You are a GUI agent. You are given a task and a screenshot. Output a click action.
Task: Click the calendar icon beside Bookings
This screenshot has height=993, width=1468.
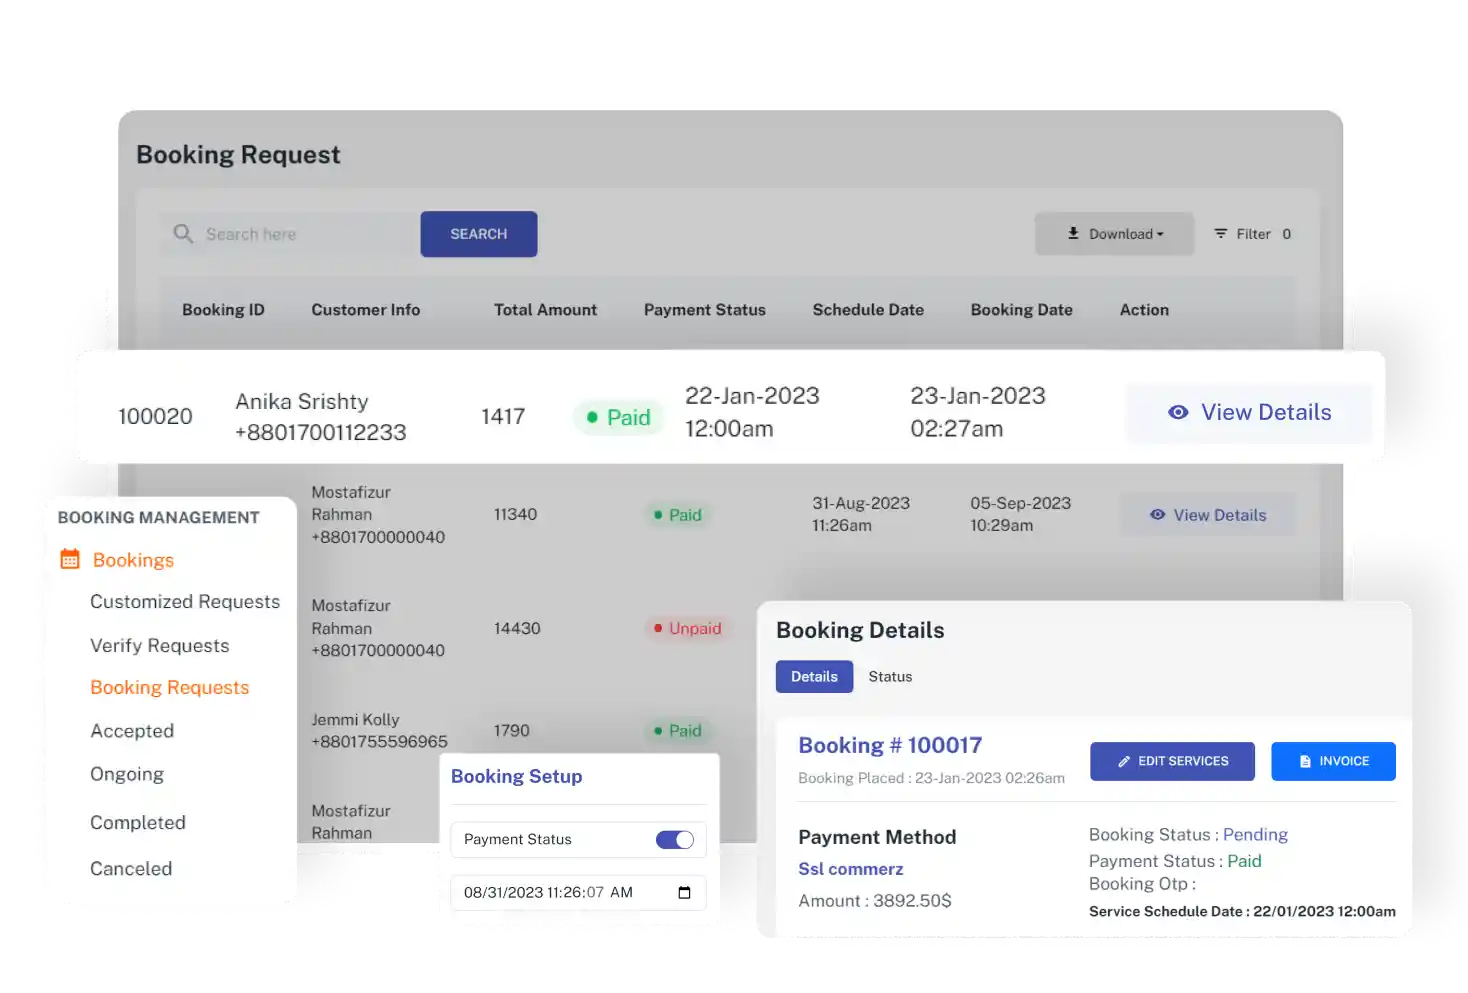point(70,559)
